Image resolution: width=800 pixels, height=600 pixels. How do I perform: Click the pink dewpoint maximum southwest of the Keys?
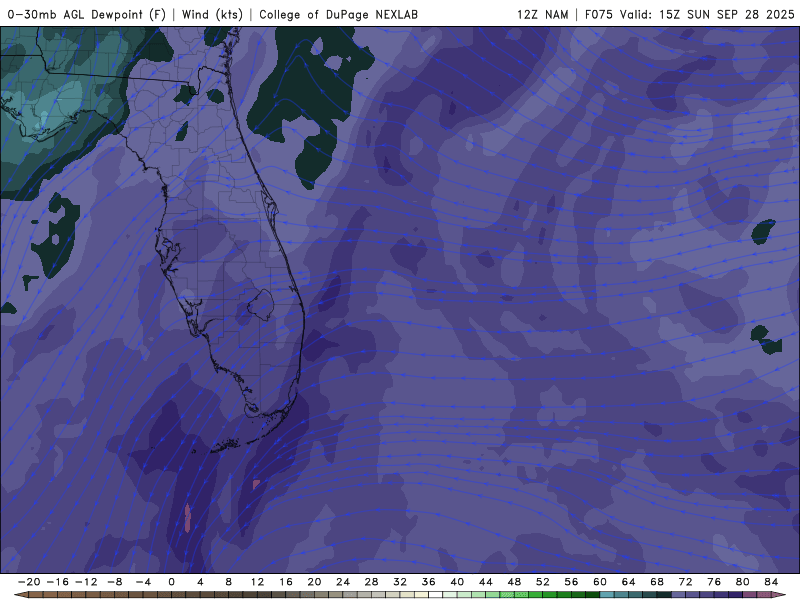(x=187, y=518)
